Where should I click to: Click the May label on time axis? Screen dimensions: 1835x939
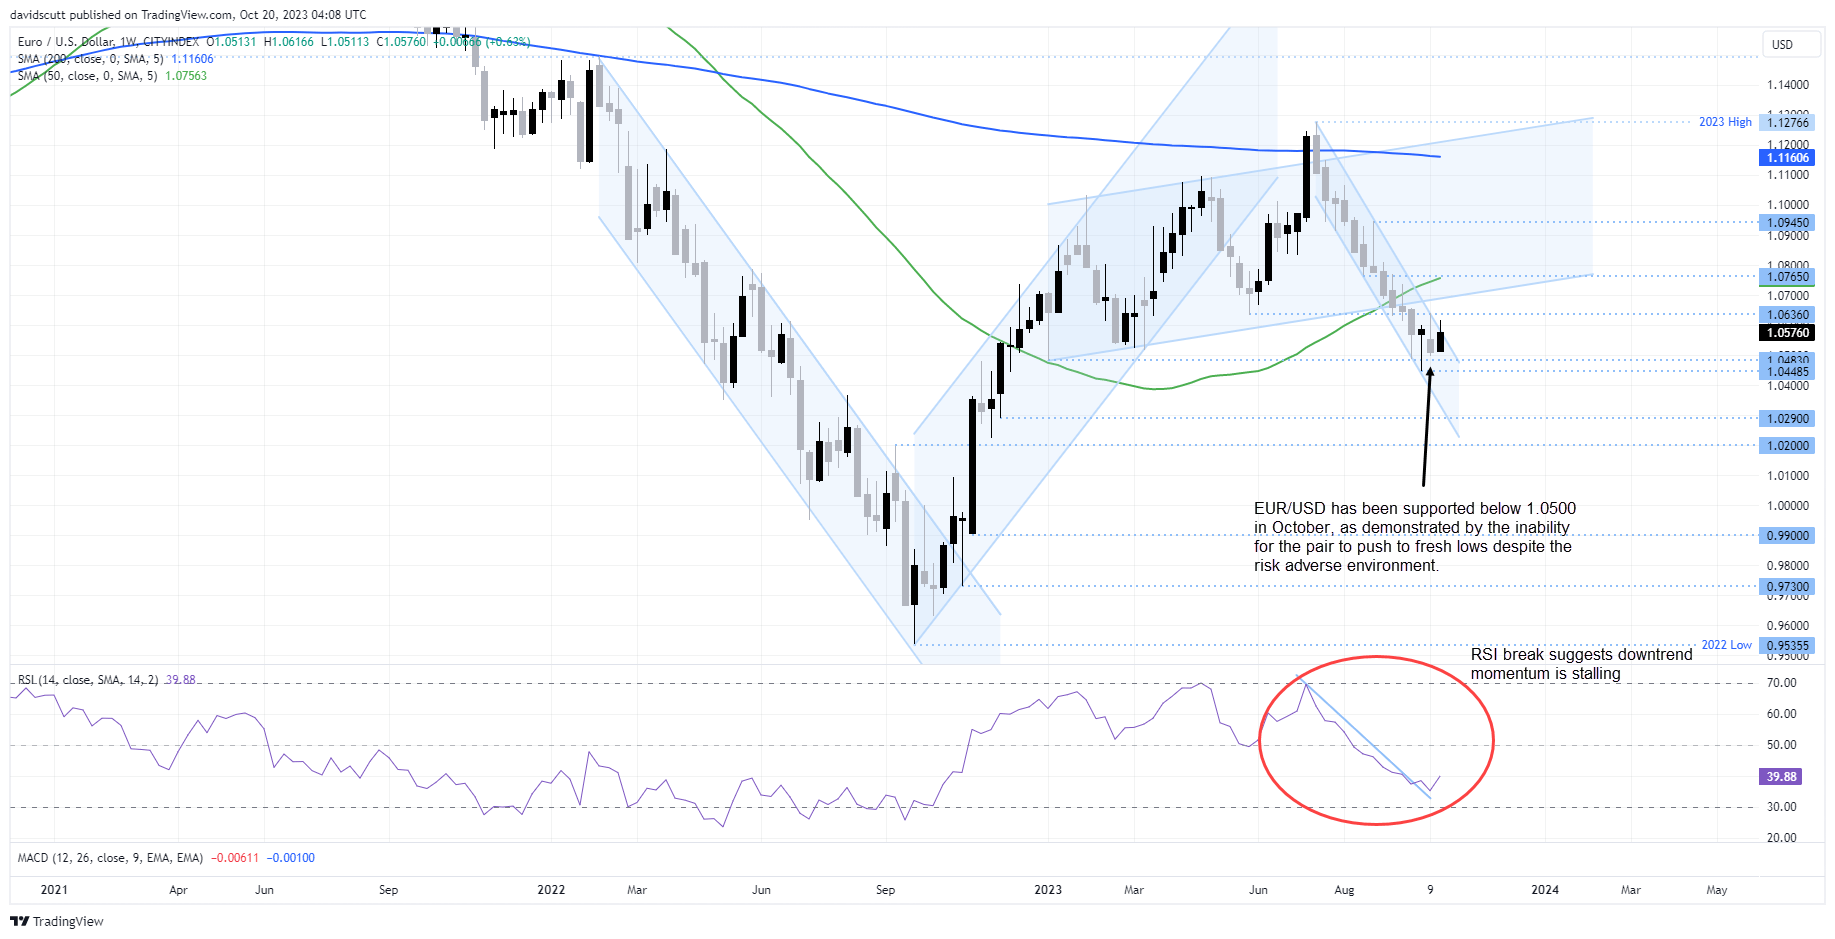[1717, 890]
